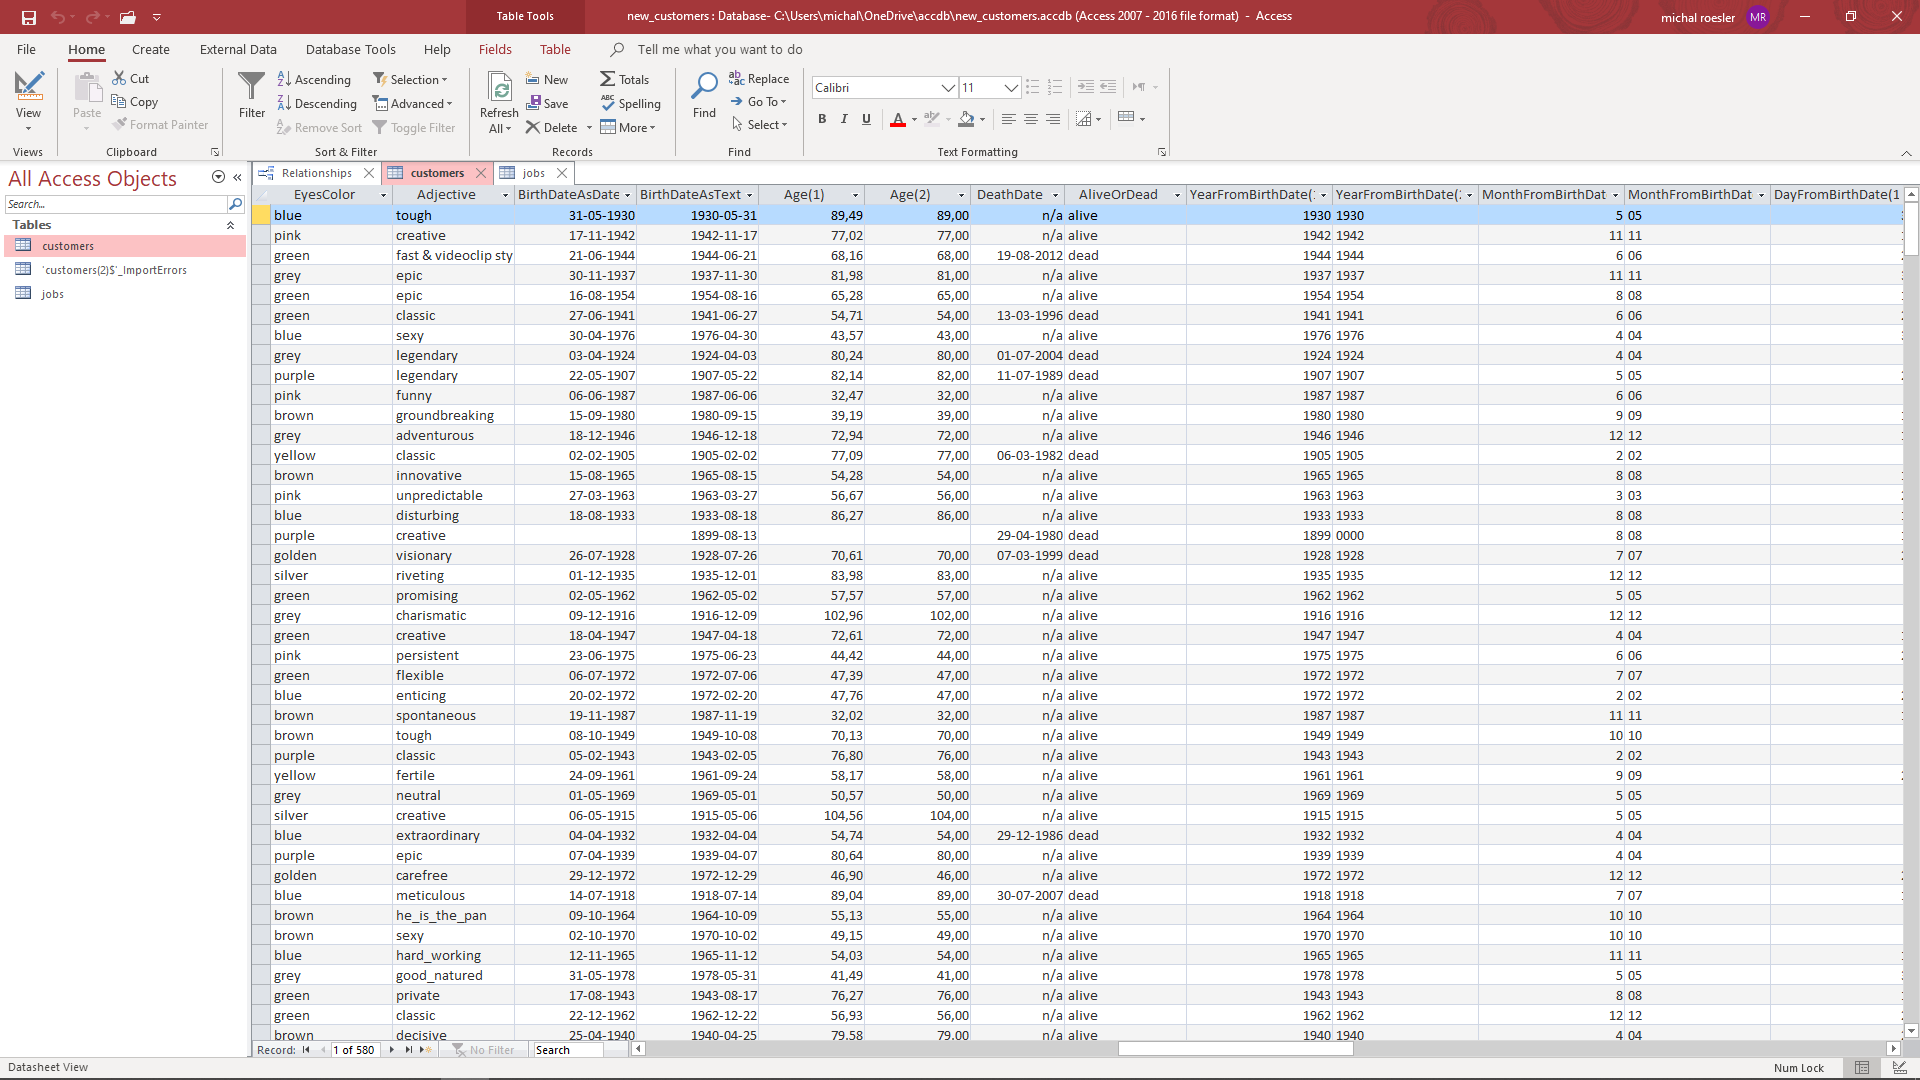Enable No Filter status indicator
Image resolution: width=1920 pixels, height=1080 pixels.
pos(489,1048)
